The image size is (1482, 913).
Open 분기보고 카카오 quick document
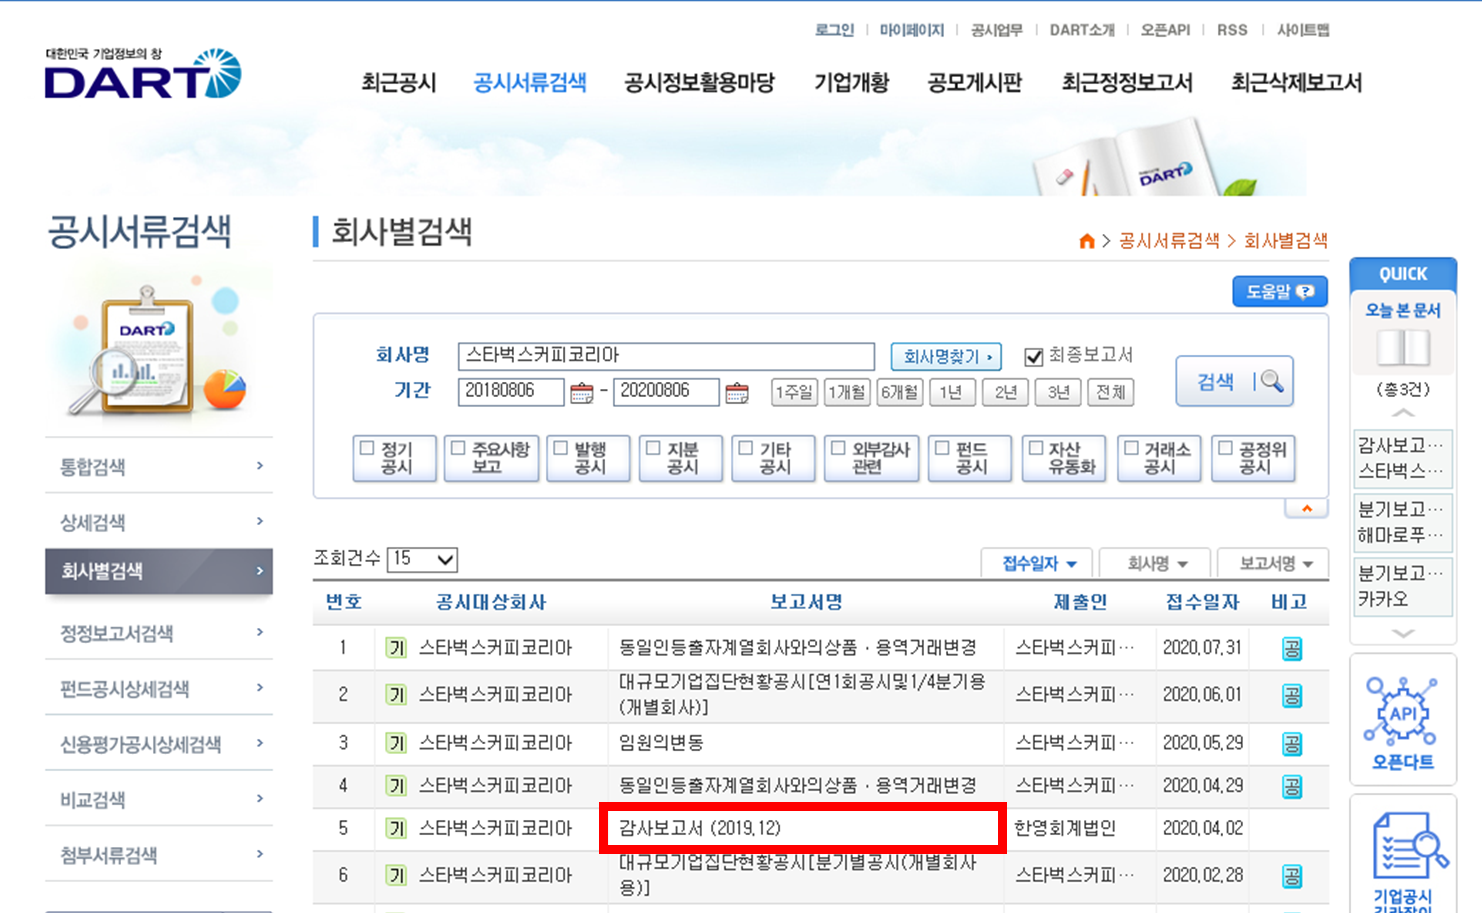pyautogui.click(x=1401, y=586)
